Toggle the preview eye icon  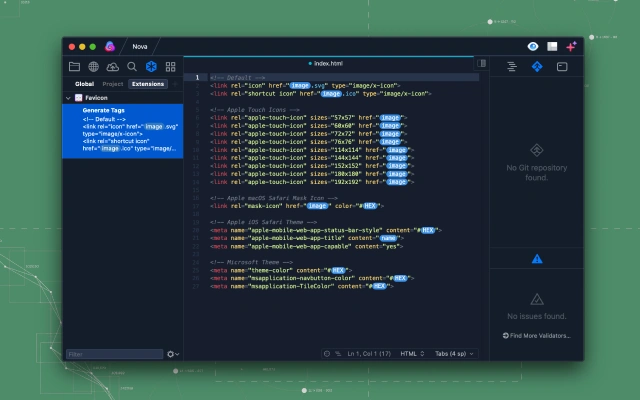533,47
